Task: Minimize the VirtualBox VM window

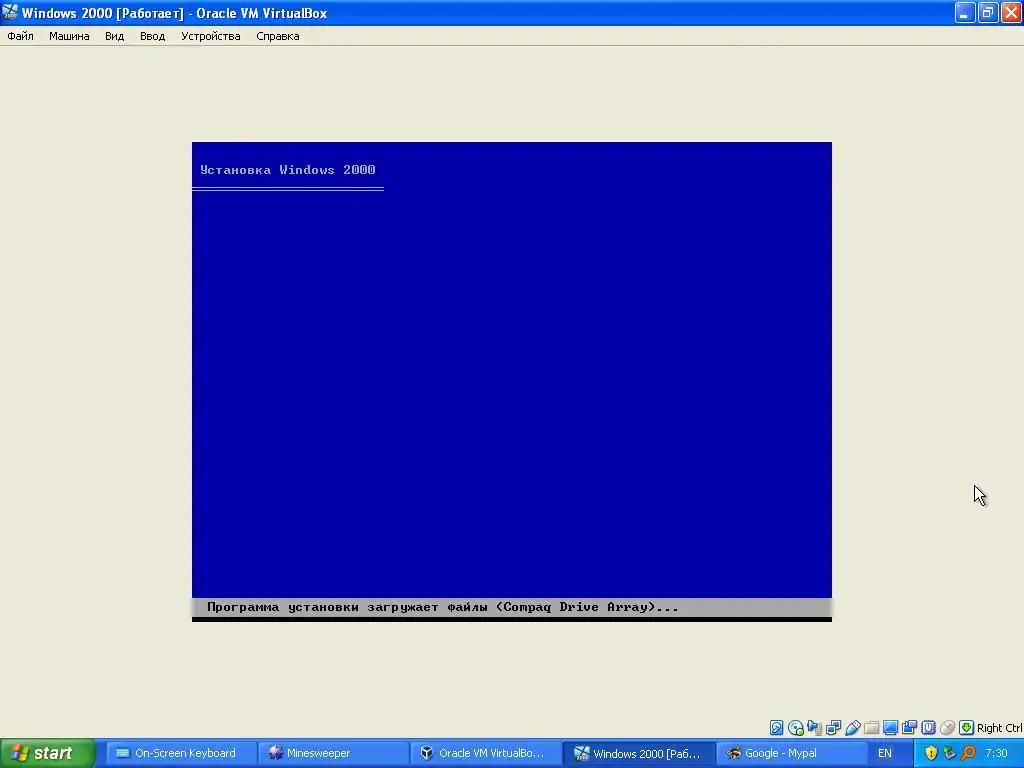Action: pos(965,12)
